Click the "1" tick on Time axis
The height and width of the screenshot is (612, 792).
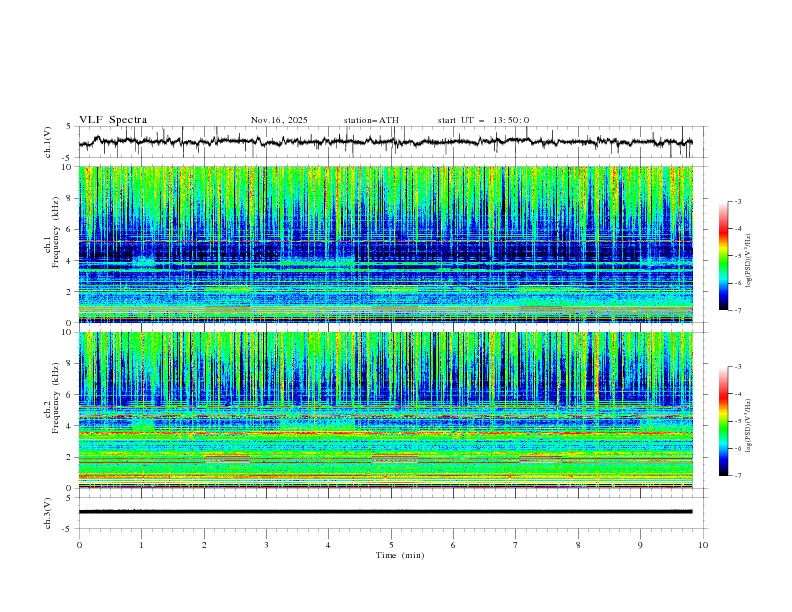coord(141,545)
